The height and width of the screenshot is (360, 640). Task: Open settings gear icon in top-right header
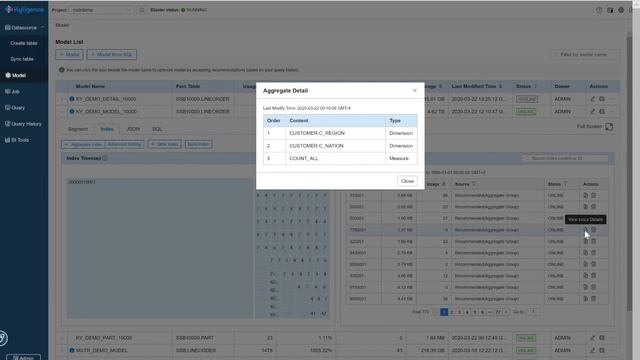621,10
